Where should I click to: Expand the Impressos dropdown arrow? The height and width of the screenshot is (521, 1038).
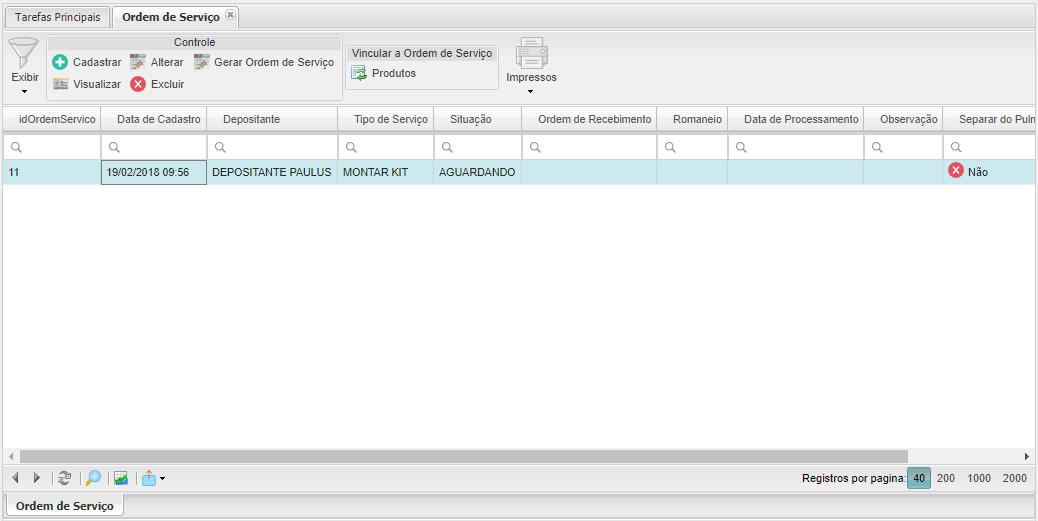(530, 92)
